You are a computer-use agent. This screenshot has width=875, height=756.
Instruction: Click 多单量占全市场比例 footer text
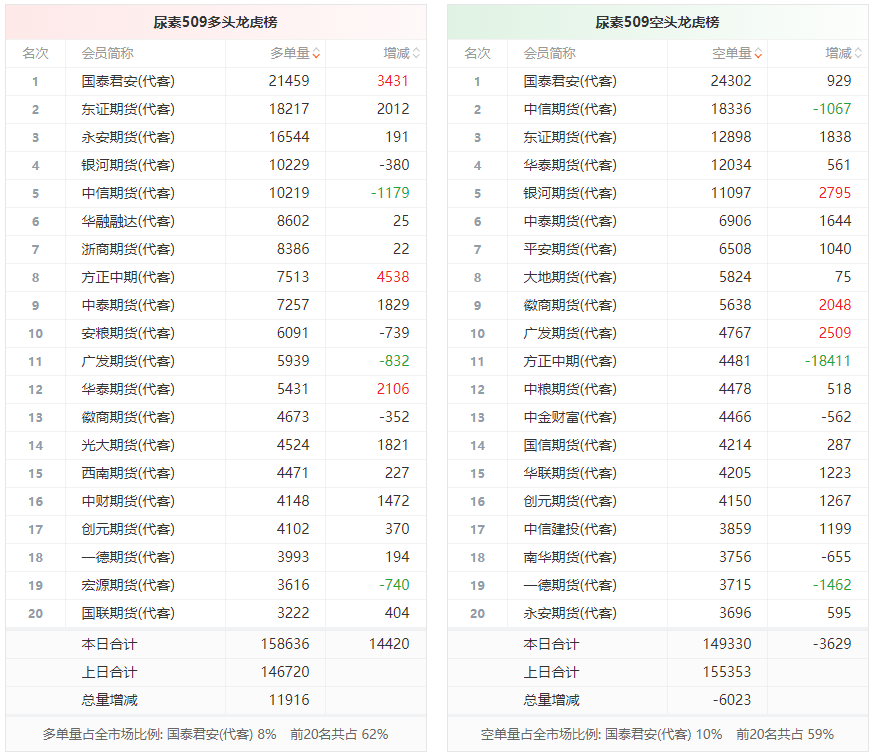(x=215, y=734)
